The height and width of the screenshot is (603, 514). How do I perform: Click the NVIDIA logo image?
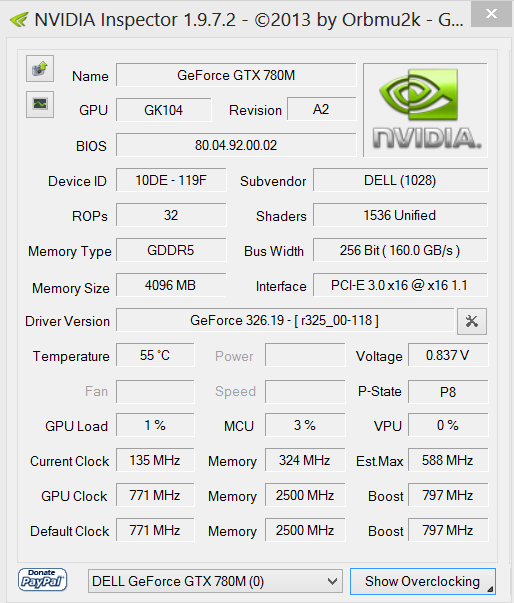coord(426,110)
